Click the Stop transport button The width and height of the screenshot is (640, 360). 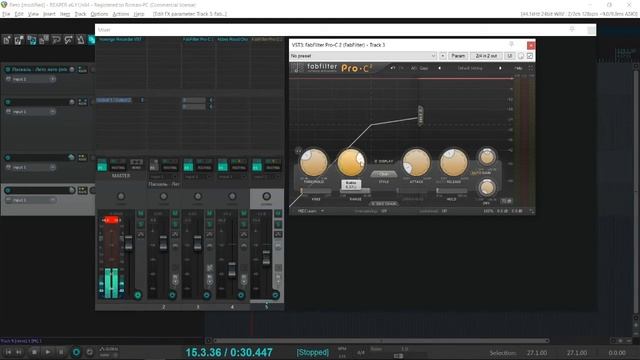pos(34,352)
